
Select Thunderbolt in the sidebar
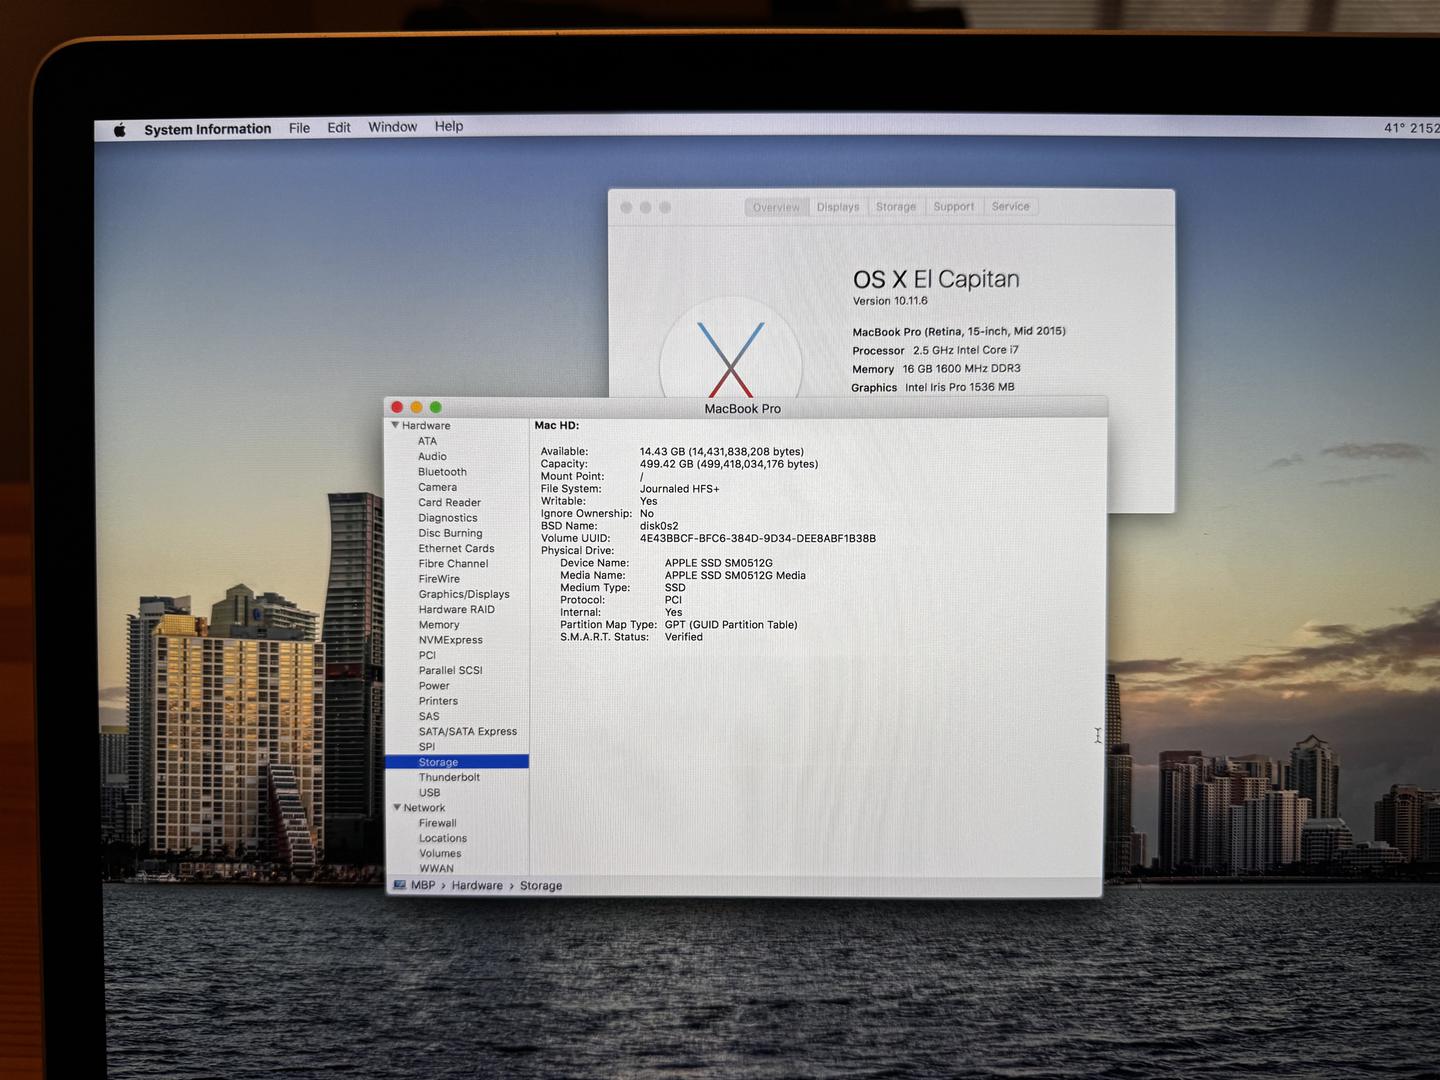point(449,777)
